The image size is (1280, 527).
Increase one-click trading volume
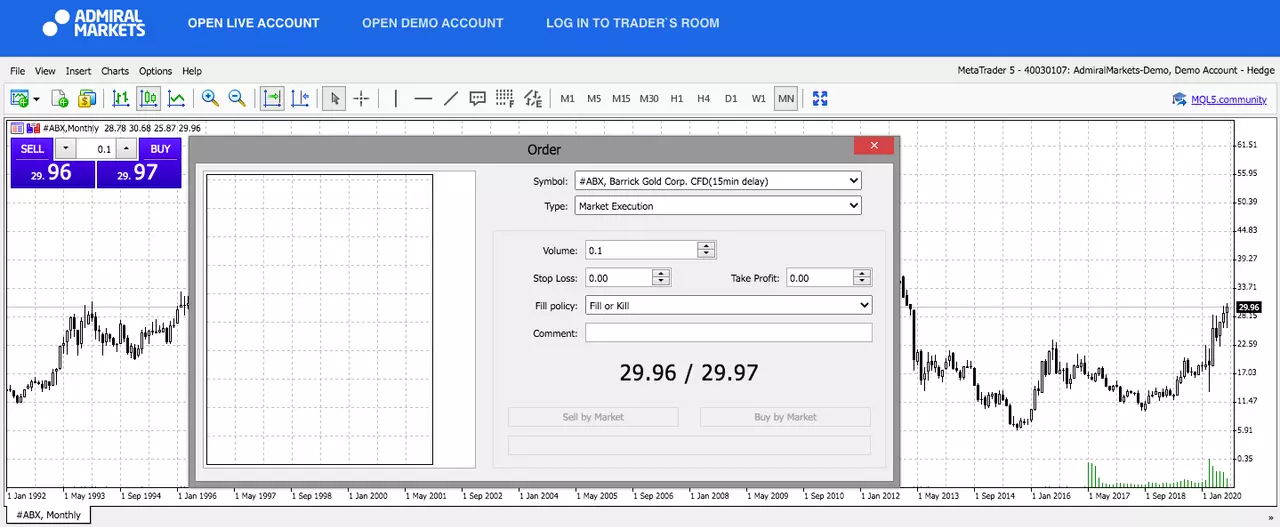126,148
